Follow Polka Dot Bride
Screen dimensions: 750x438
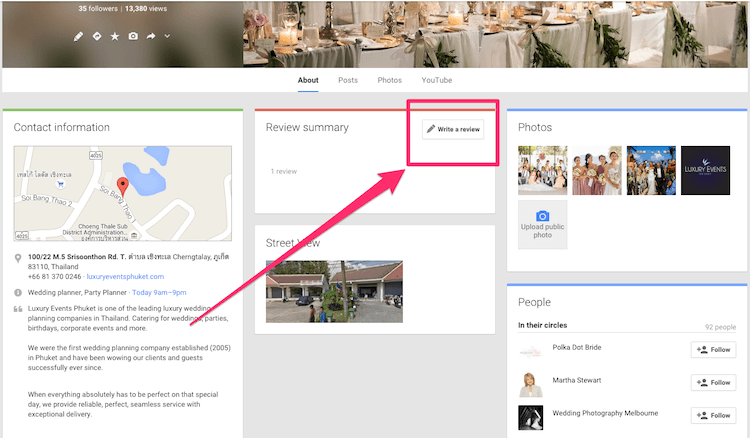(x=713, y=350)
